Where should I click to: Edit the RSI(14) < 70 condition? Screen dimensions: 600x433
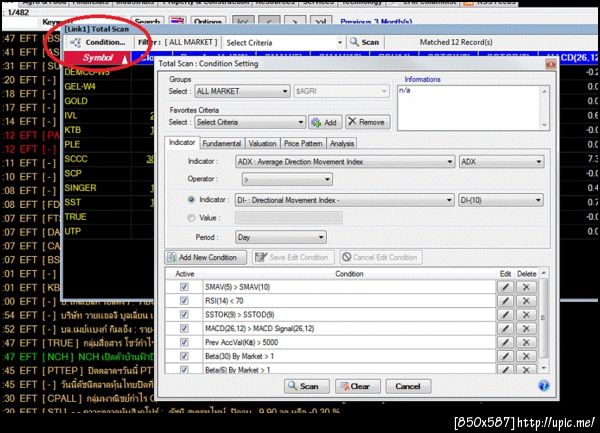point(505,301)
